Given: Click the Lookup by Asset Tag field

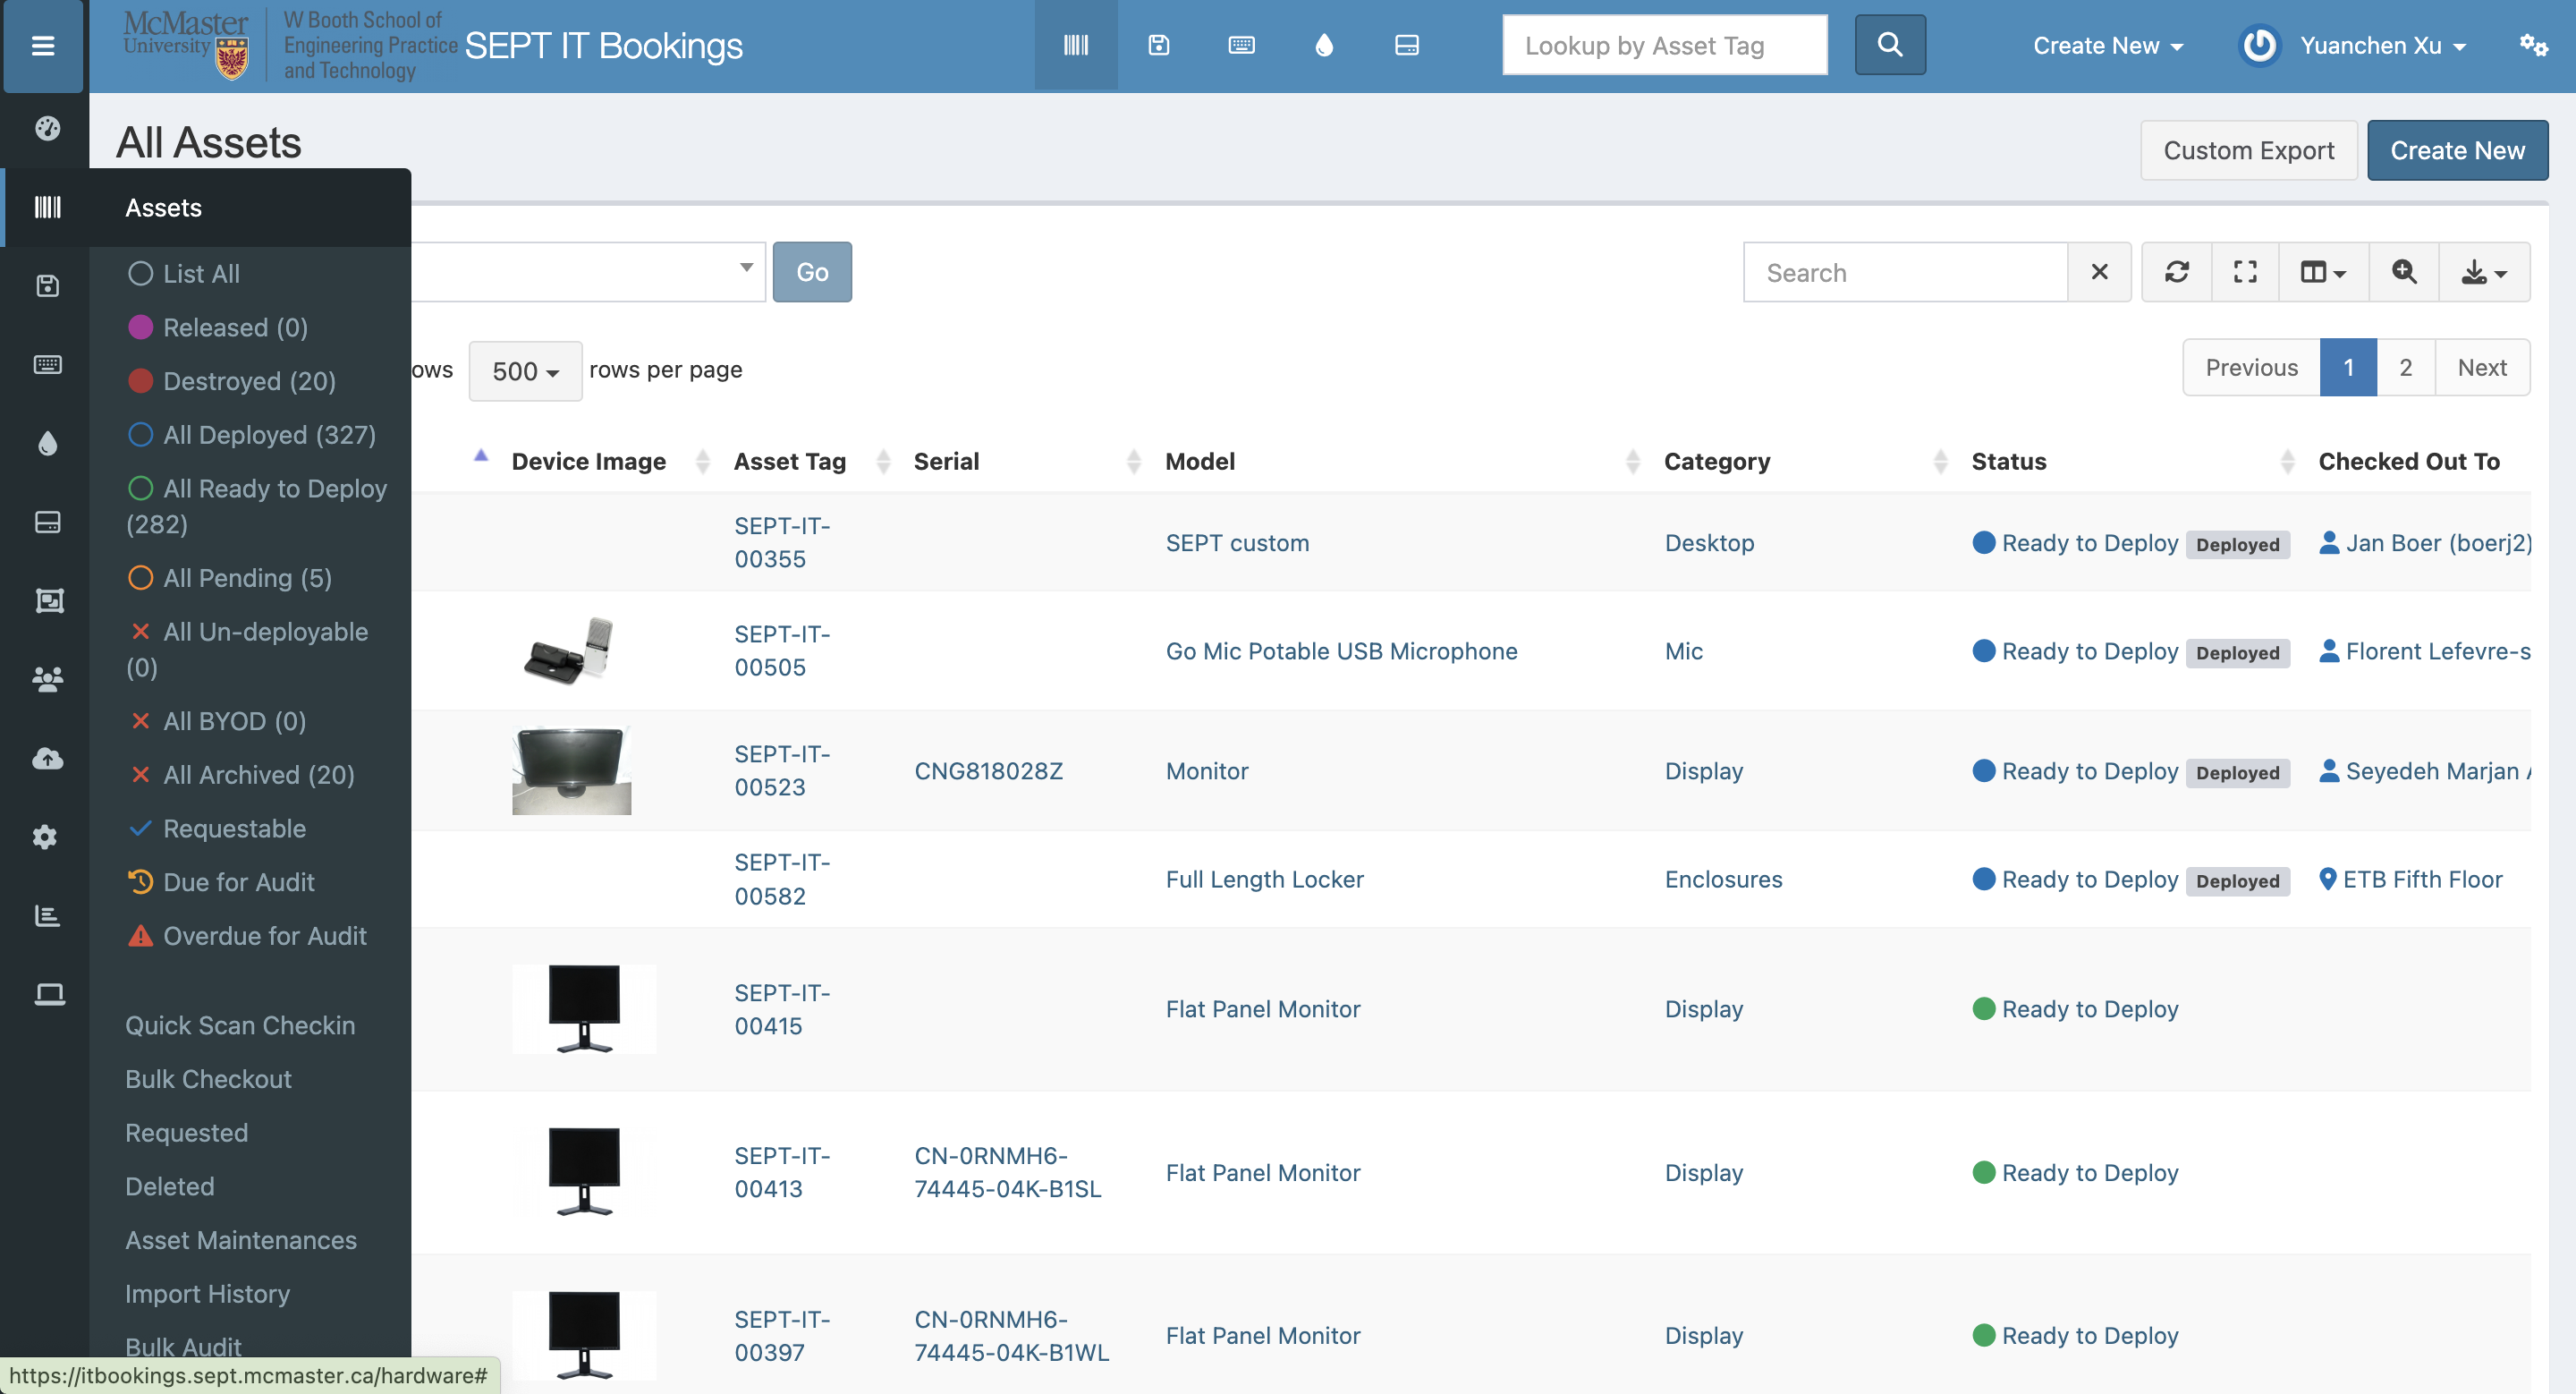Looking at the screenshot, I should click(x=1663, y=46).
